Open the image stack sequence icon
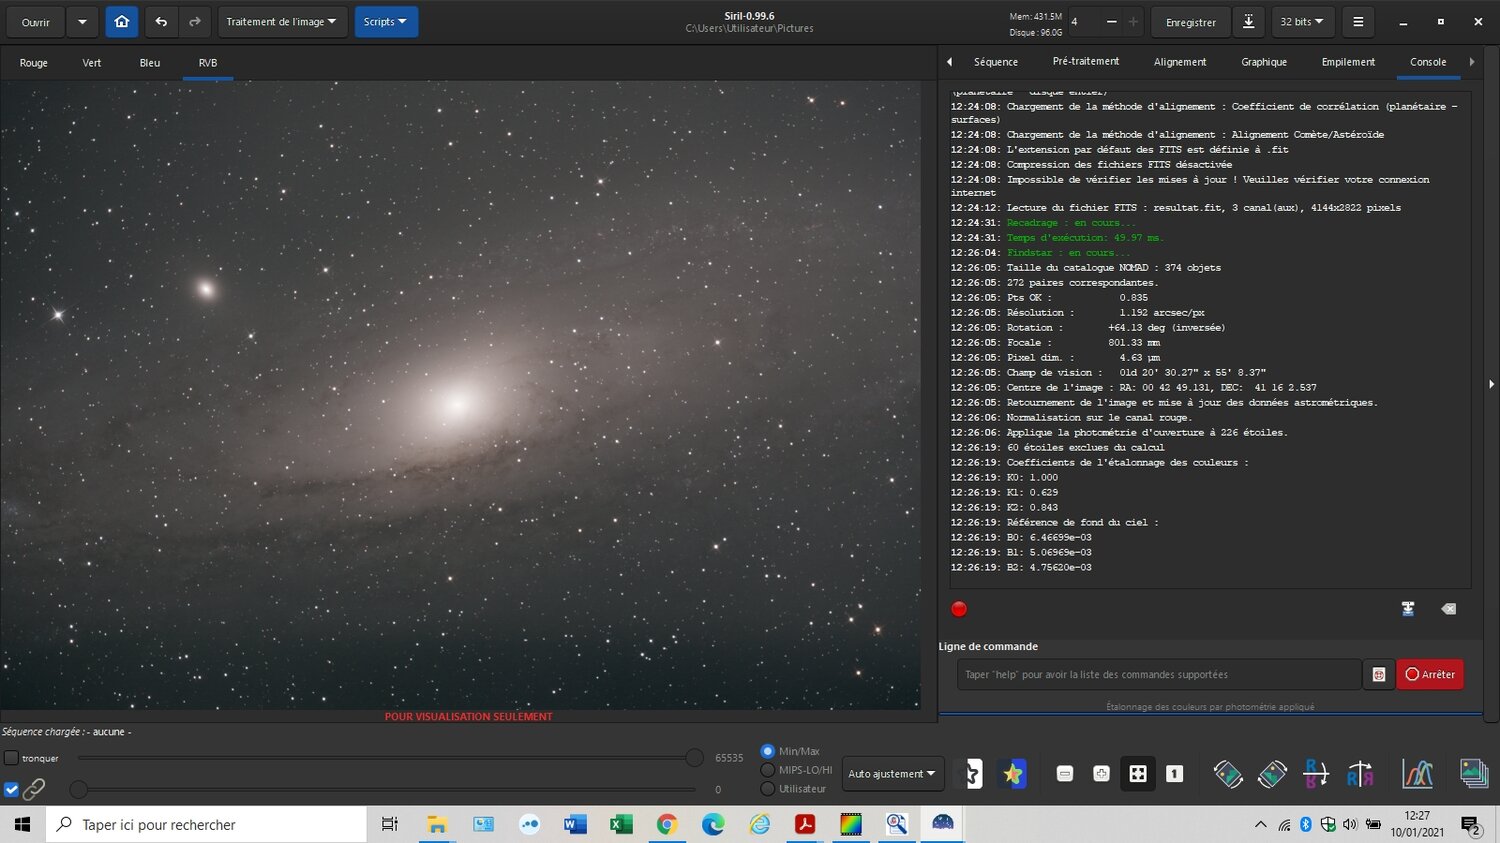 click(1474, 773)
